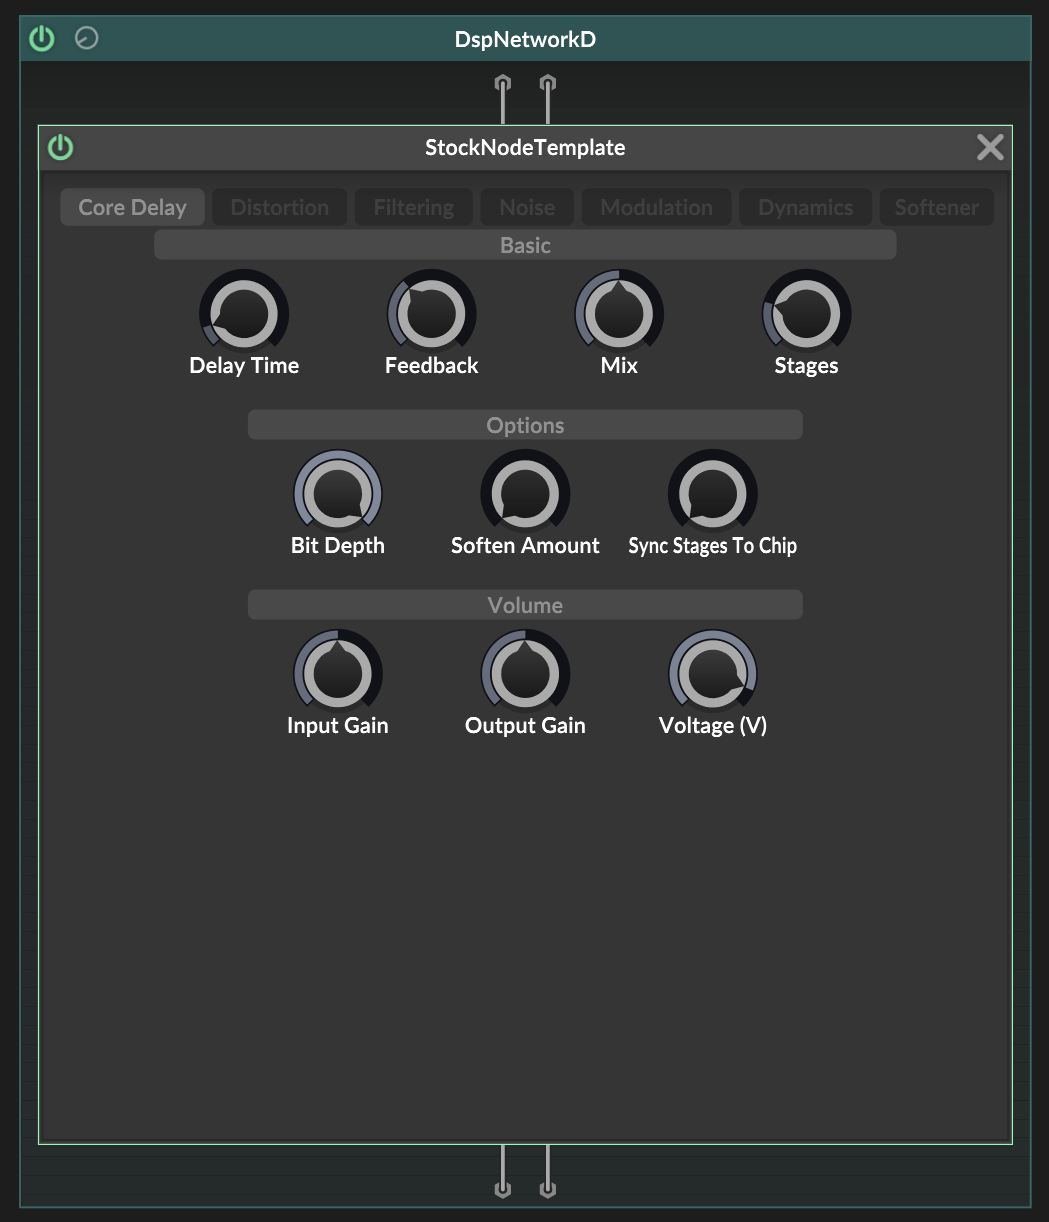
Task: Close the StockNodeTemplate node
Action: tap(989, 147)
